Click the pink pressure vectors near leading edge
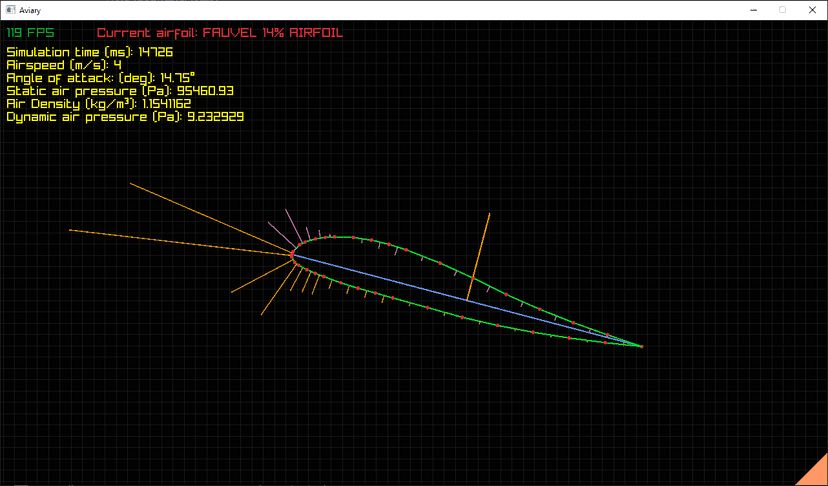Screen dimensions: 828x486 [292, 225]
